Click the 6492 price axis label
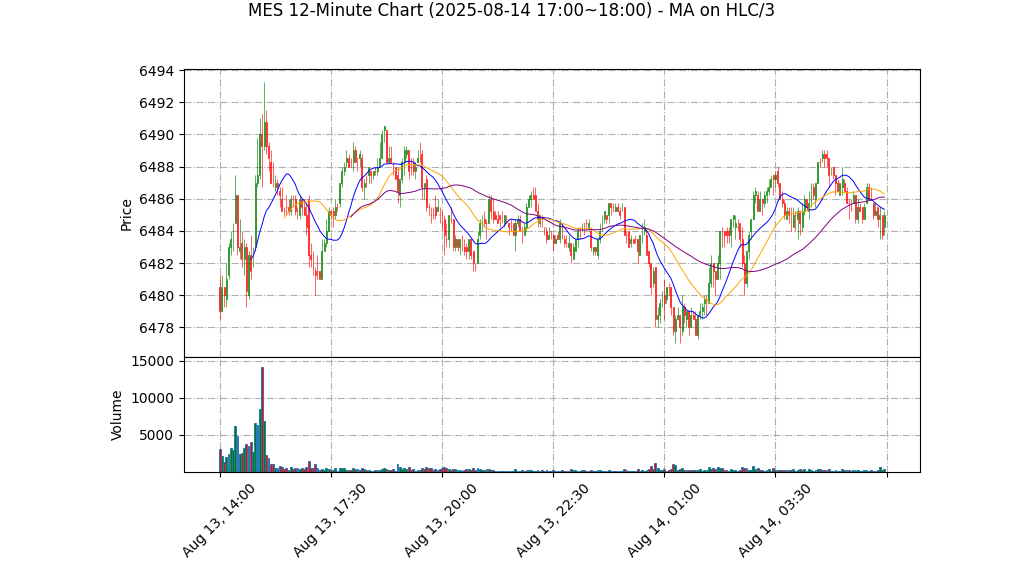Viewport: 1022px width, 575px height. (x=156, y=103)
